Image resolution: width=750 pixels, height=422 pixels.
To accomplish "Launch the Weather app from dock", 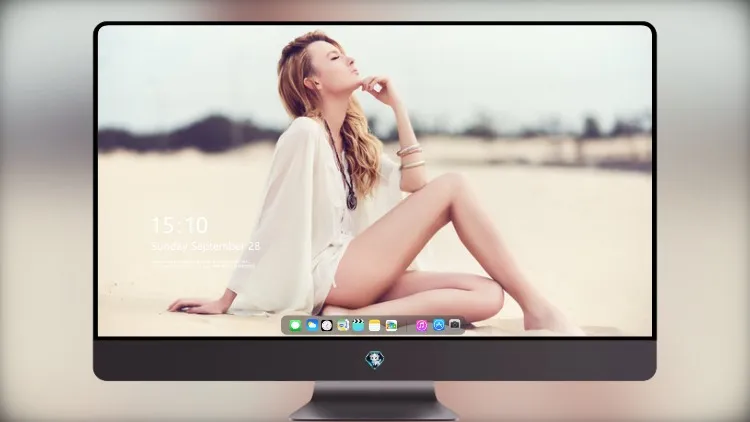I will point(312,325).
